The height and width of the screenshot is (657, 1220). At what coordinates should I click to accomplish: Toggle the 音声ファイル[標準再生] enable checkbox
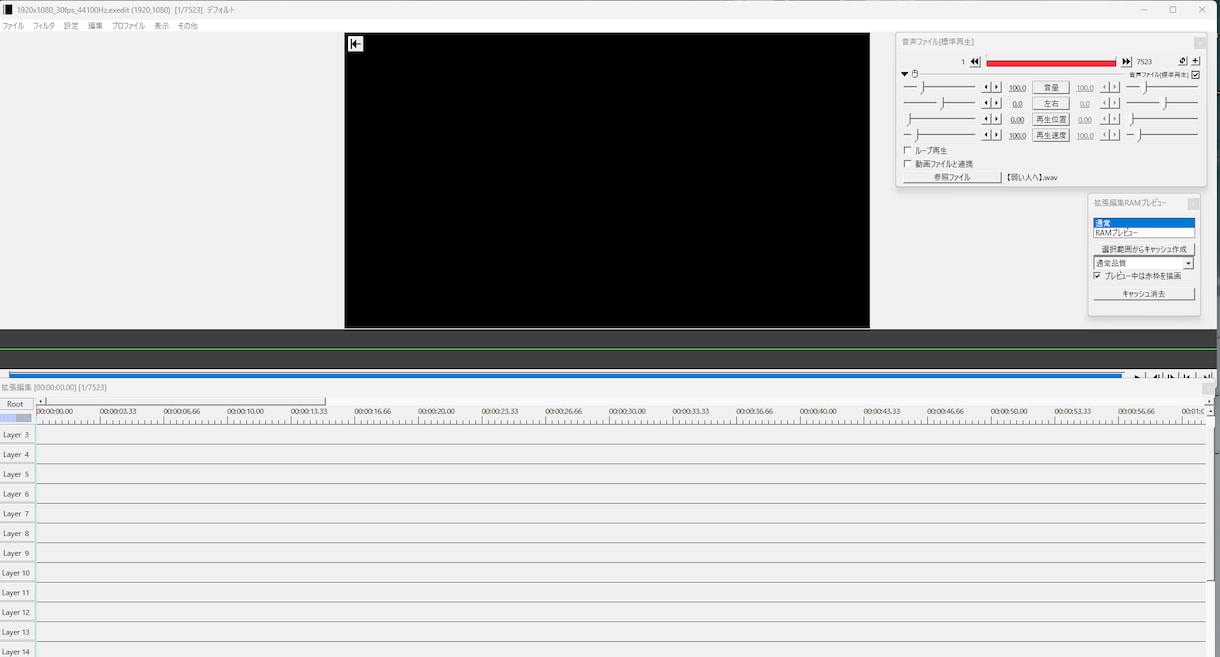pyautogui.click(x=1195, y=75)
